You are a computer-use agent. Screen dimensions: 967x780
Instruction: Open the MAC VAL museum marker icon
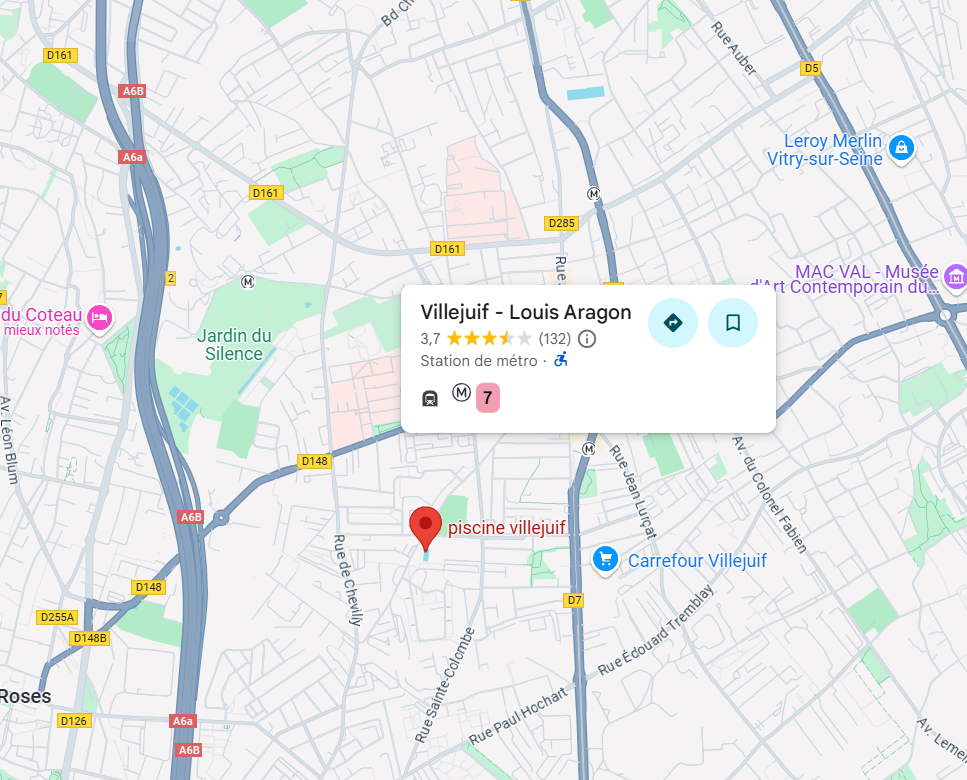(955, 277)
